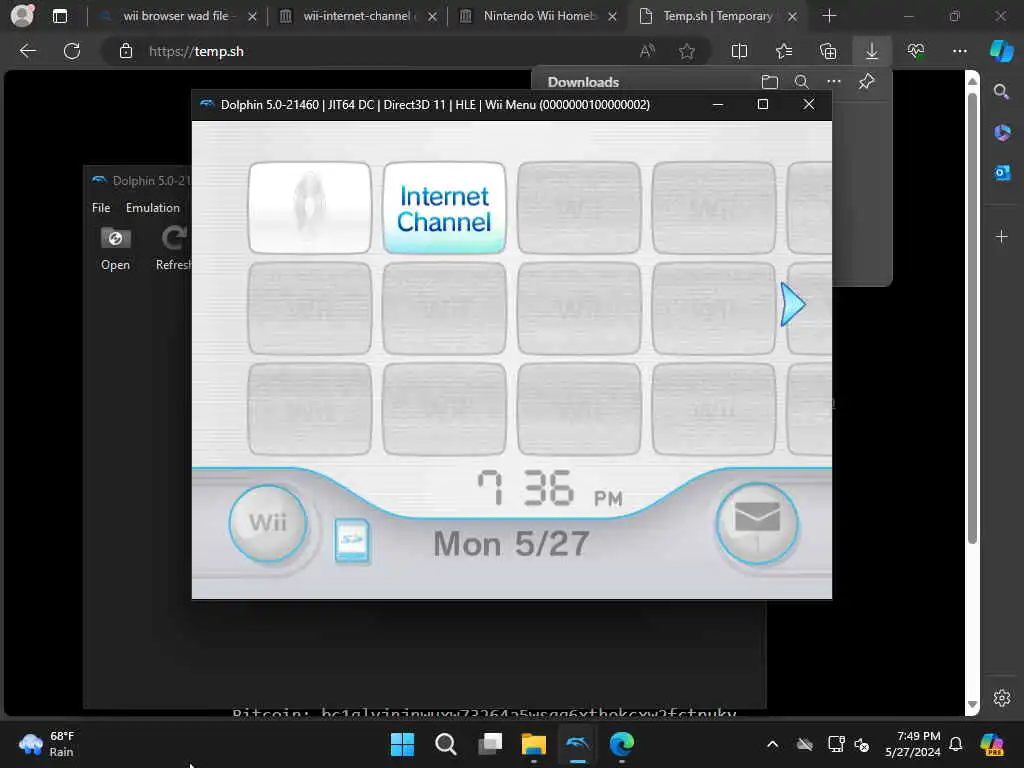
Task: Click Refresh icon in Dolphin toolbar
Action: tap(174, 248)
